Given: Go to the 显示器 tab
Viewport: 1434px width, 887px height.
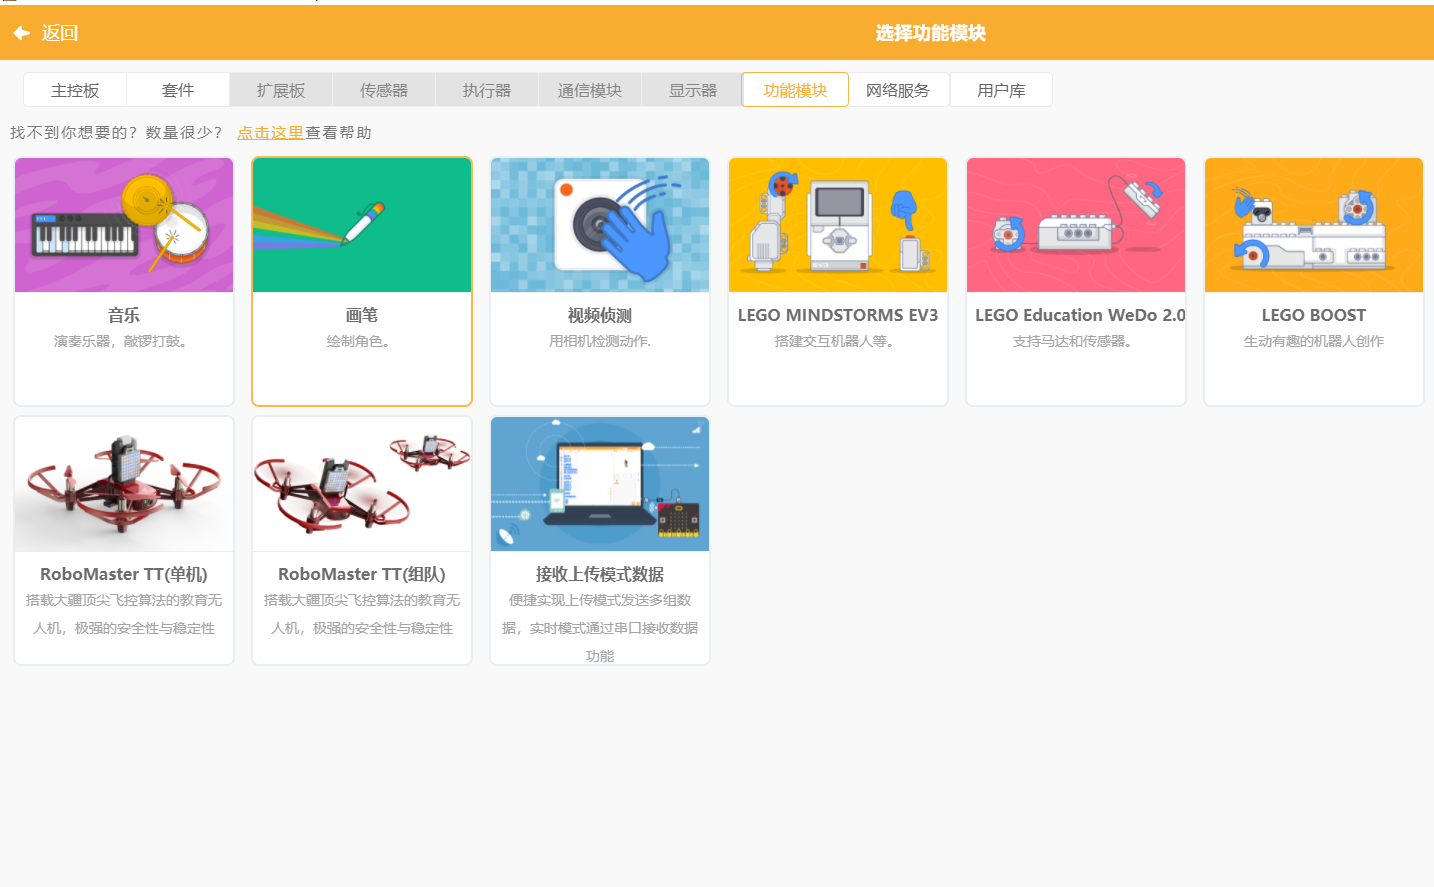Looking at the screenshot, I should 693,90.
